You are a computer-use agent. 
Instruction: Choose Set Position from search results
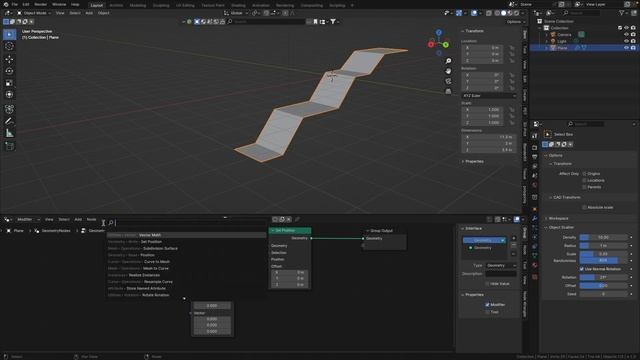(x=187, y=242)
